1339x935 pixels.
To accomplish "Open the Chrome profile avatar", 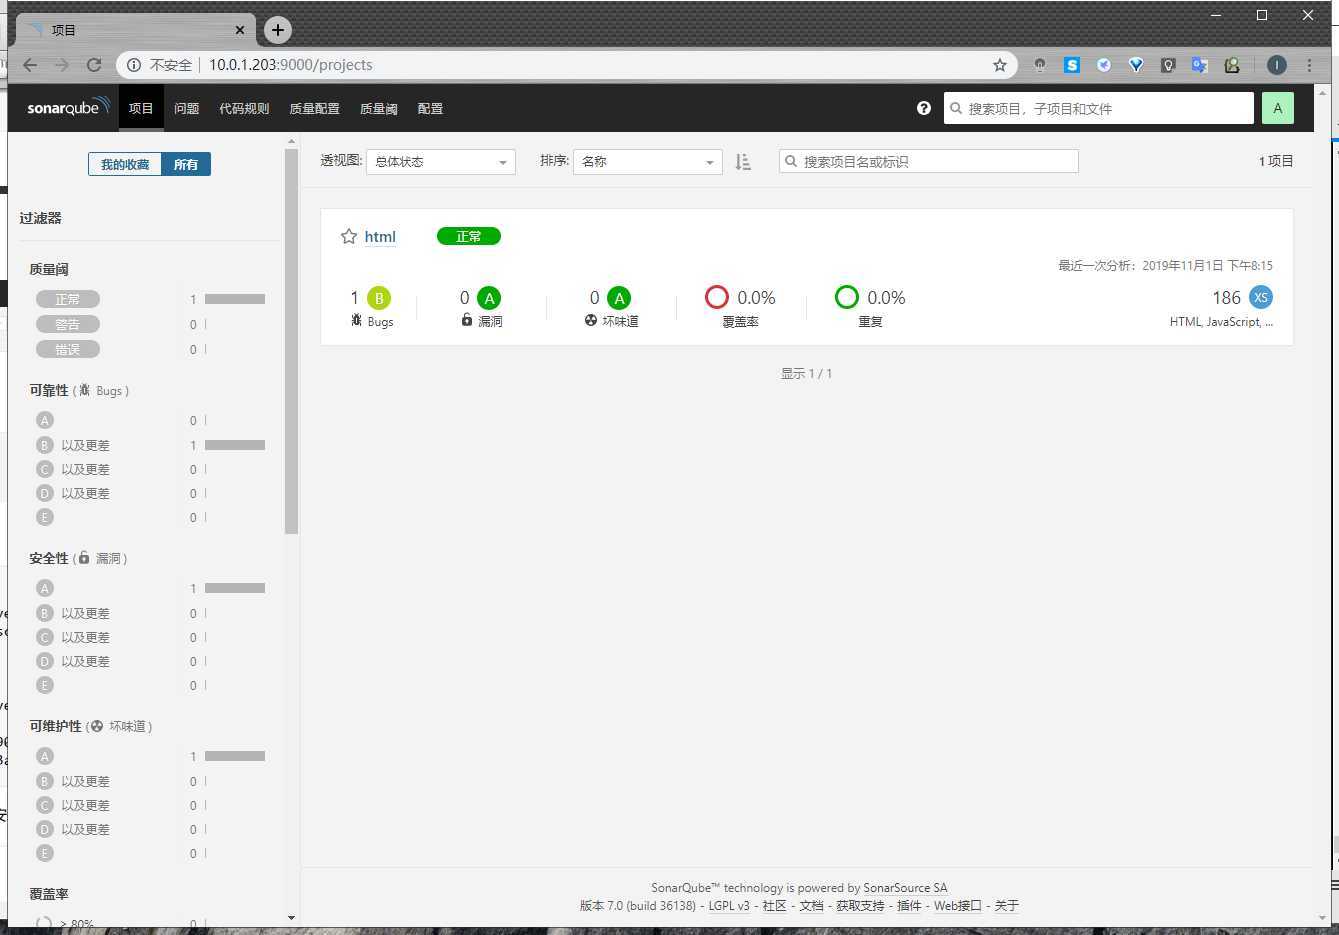I will click(x=1277, y=65).
